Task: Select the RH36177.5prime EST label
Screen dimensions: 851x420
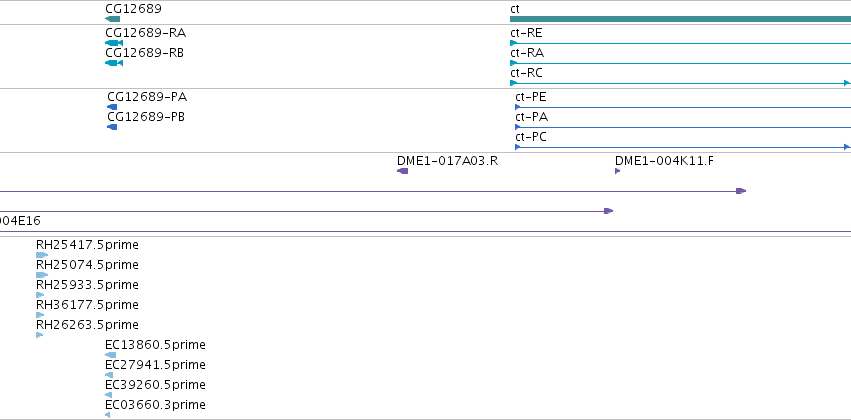Action: pos(87,305)
